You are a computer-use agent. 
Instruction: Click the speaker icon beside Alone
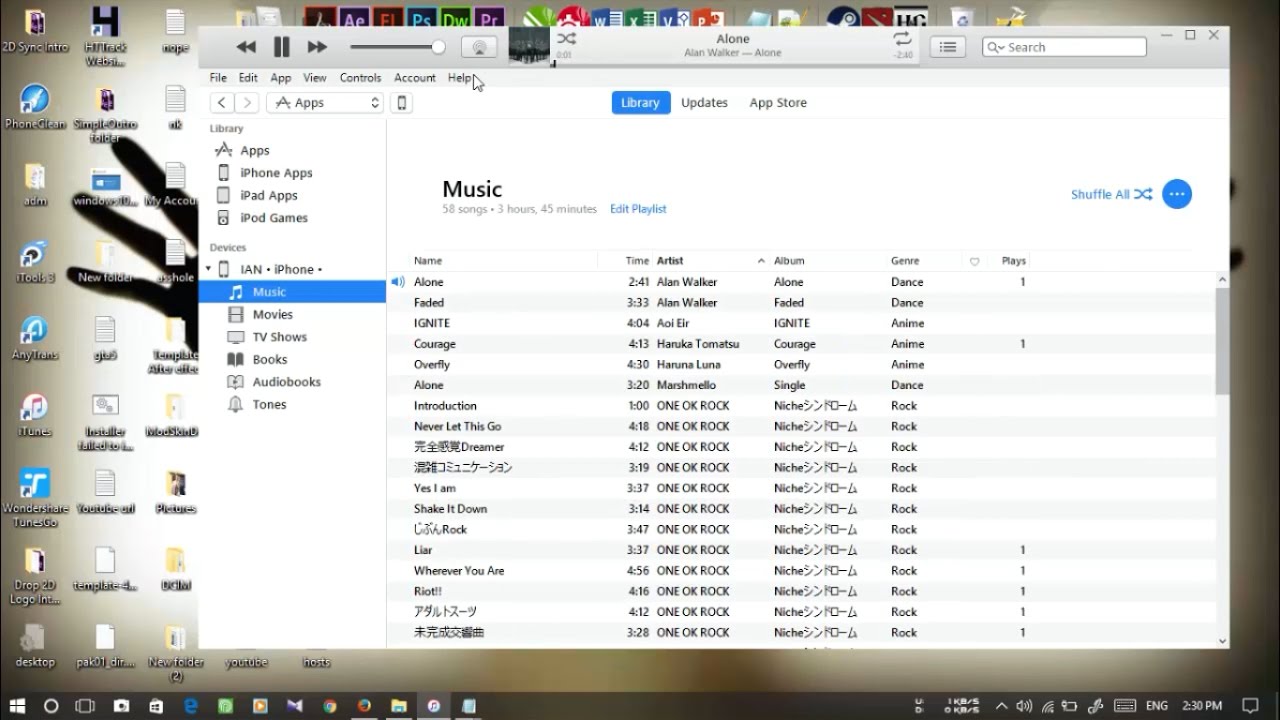398,282
